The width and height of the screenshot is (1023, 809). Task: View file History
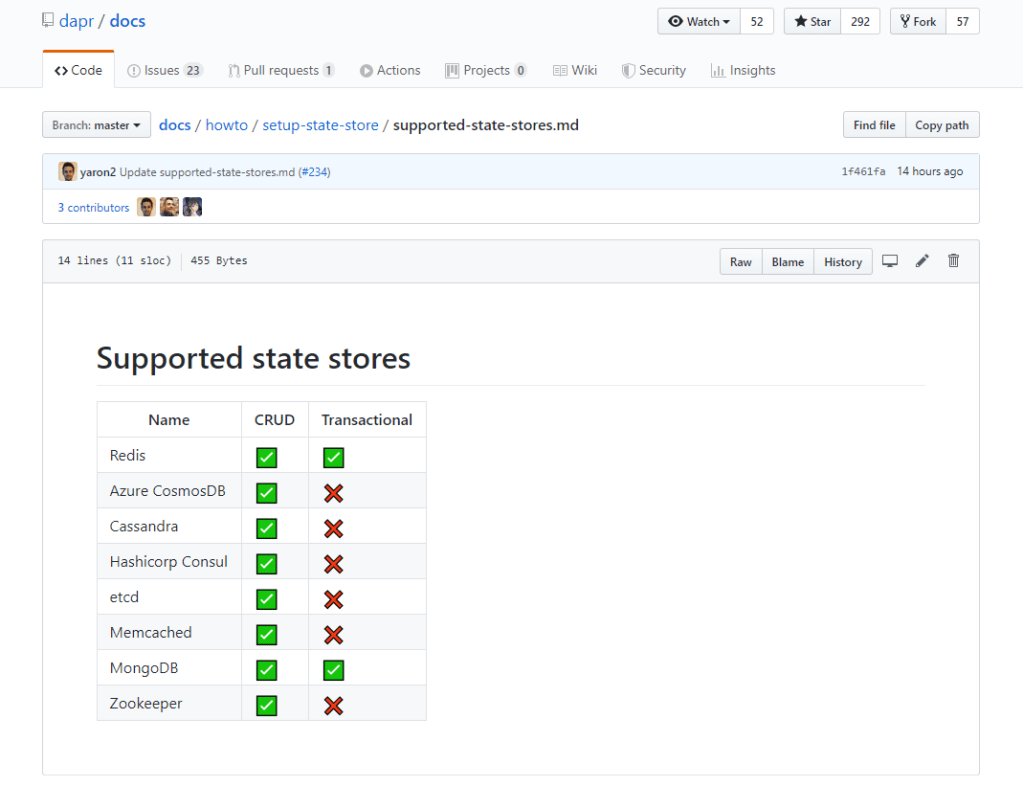click(842, 262)
